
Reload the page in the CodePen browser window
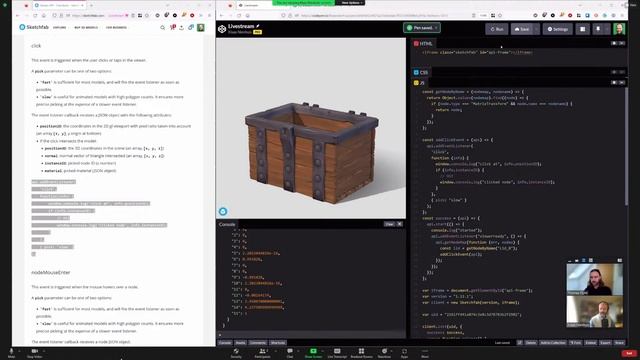(239, 16)
